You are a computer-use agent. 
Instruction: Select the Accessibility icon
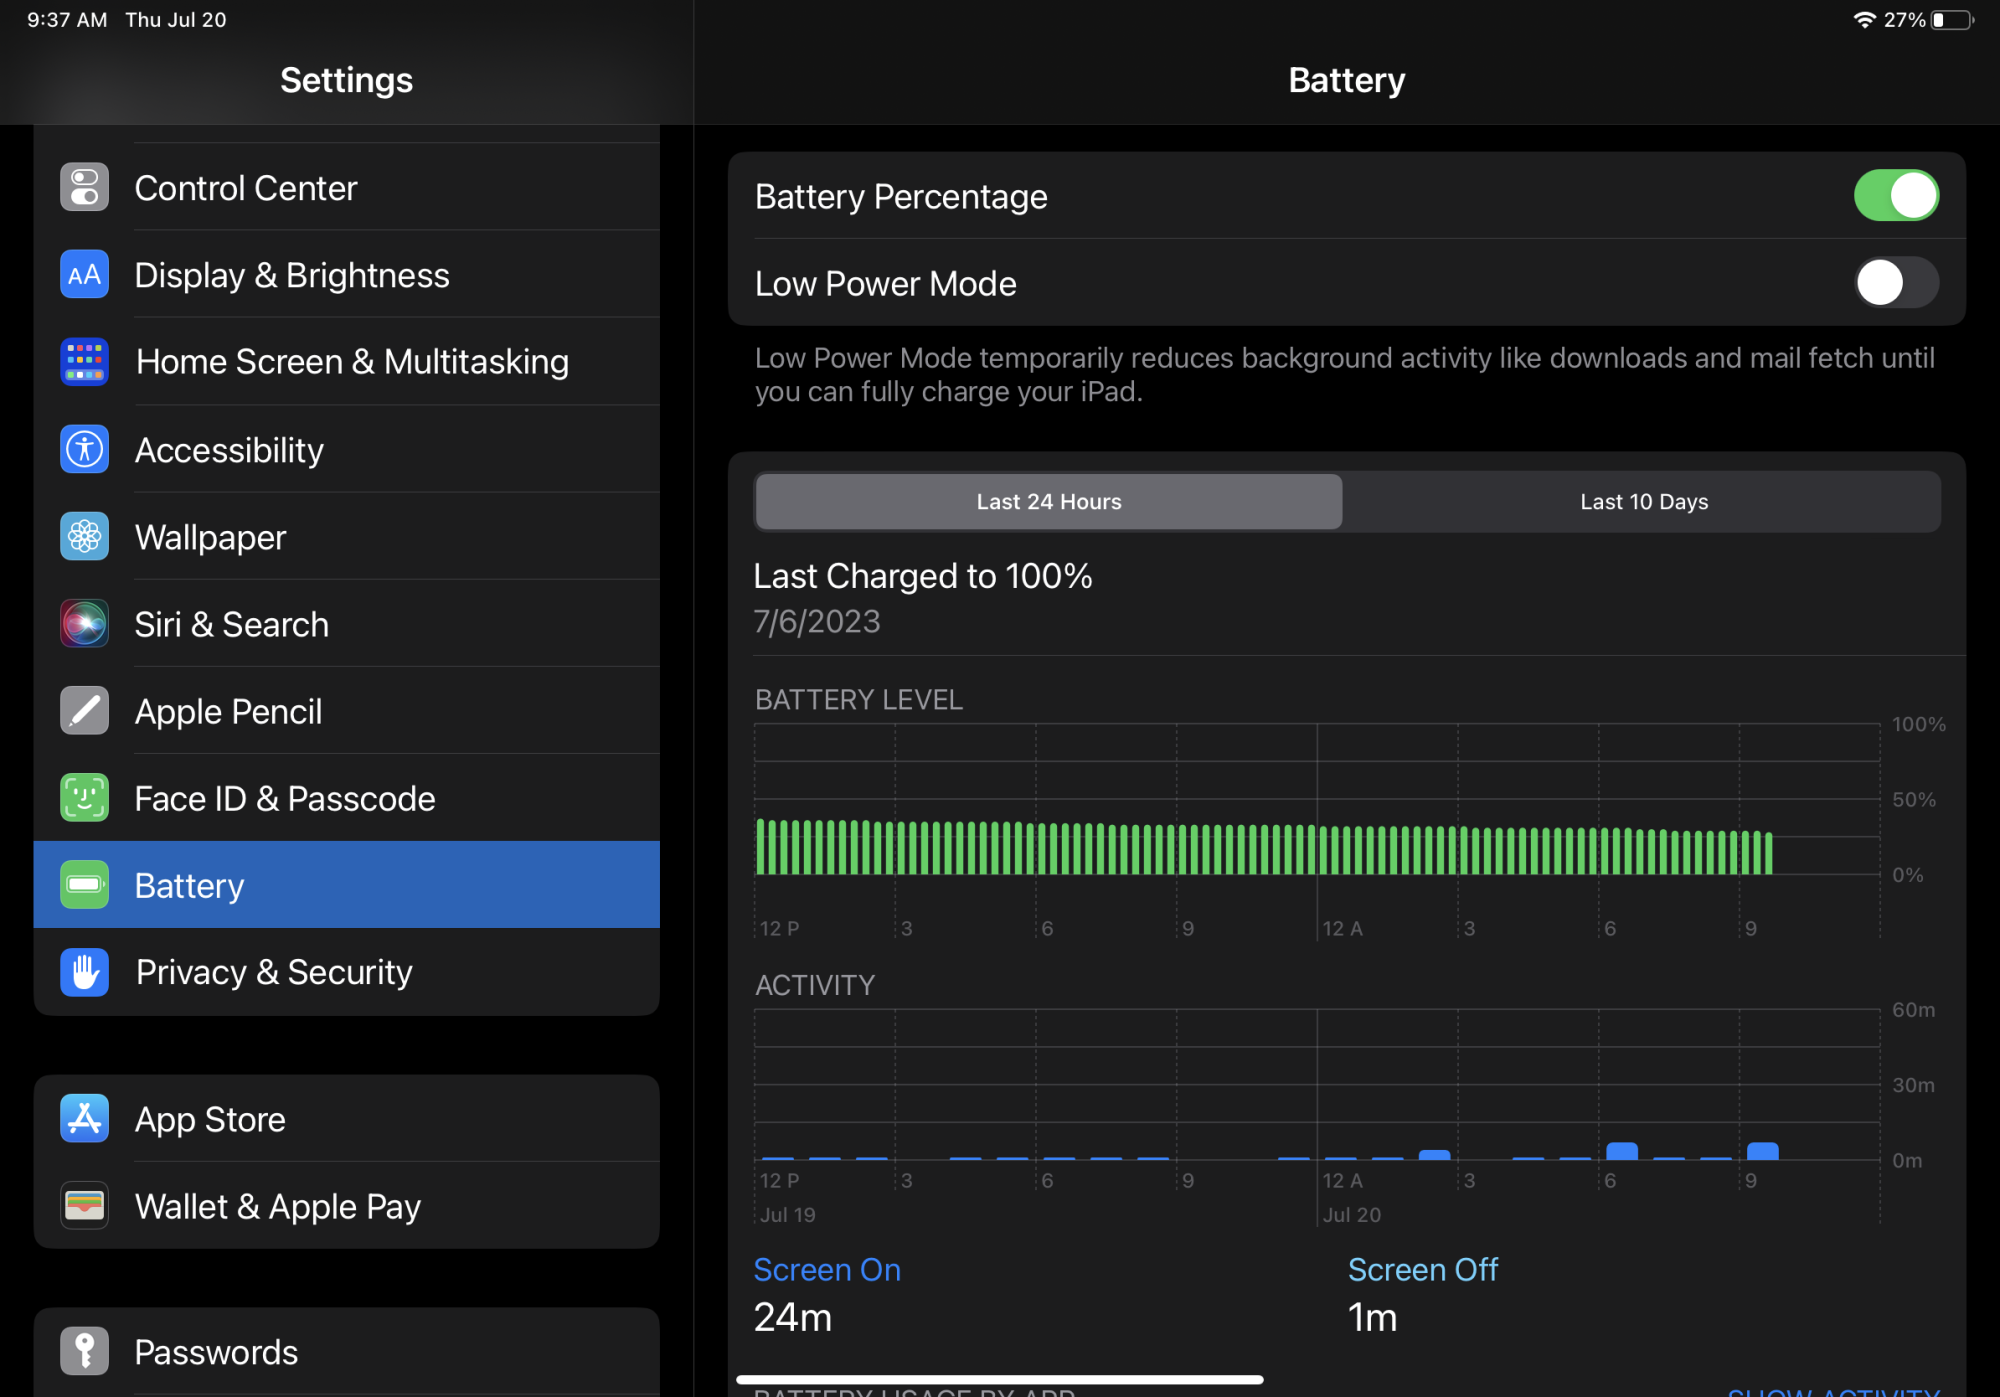(84, 450)
